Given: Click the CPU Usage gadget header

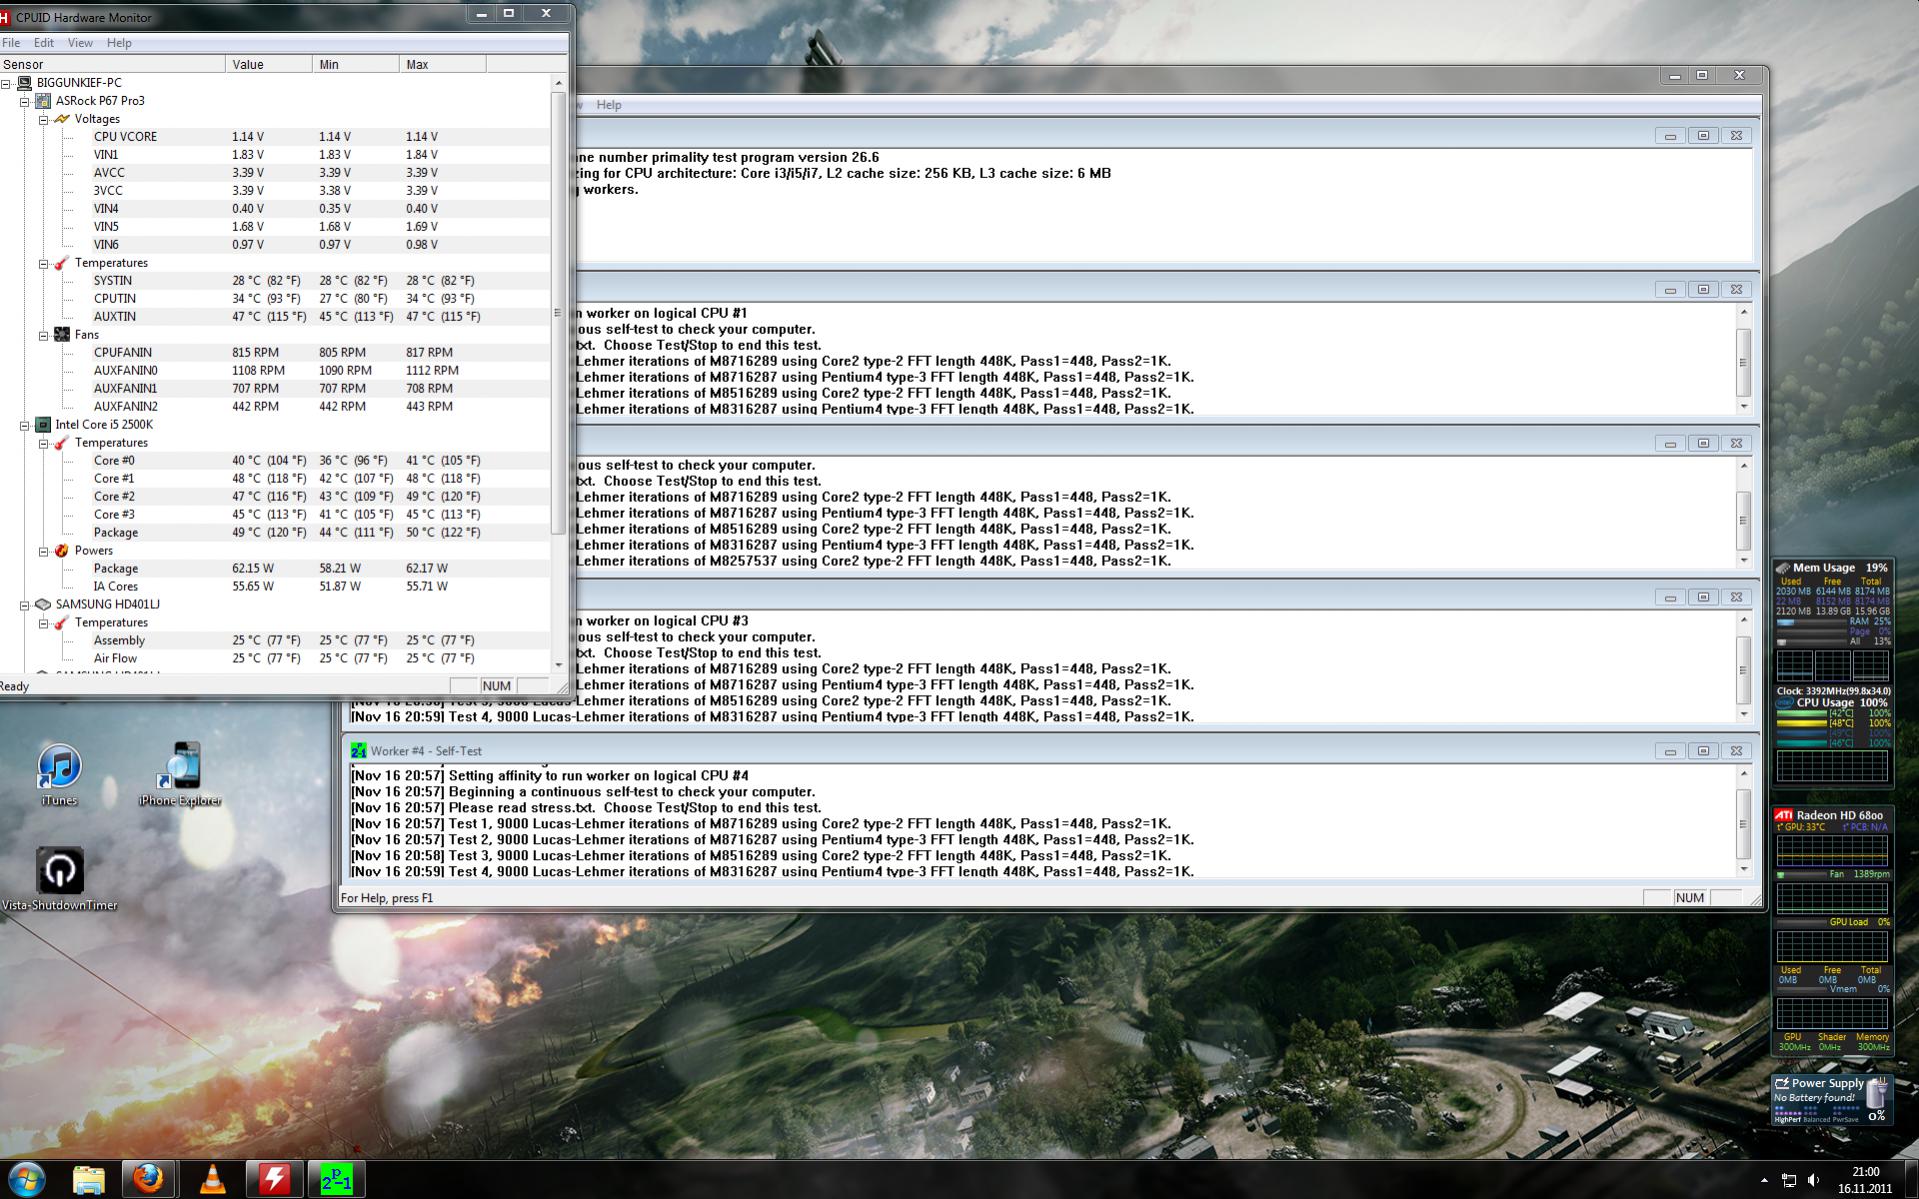Looking at the screenshot, I should click(1833, 703).
